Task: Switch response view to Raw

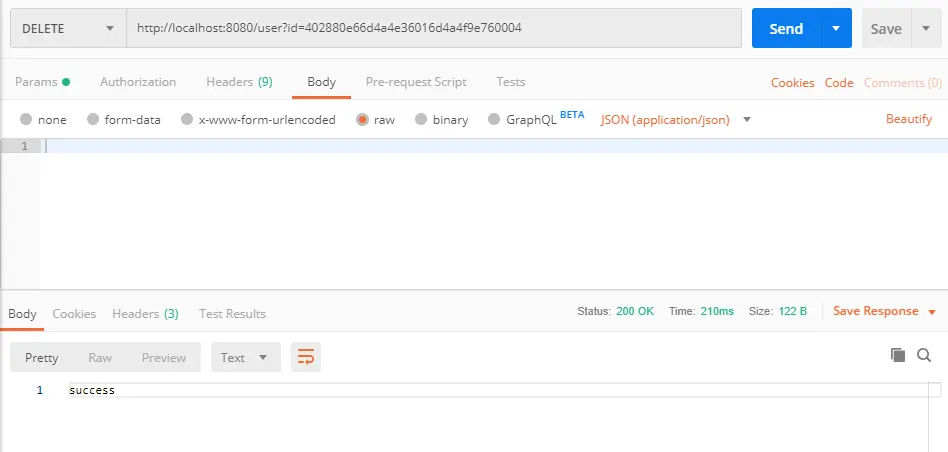Action: coord(100,357)
